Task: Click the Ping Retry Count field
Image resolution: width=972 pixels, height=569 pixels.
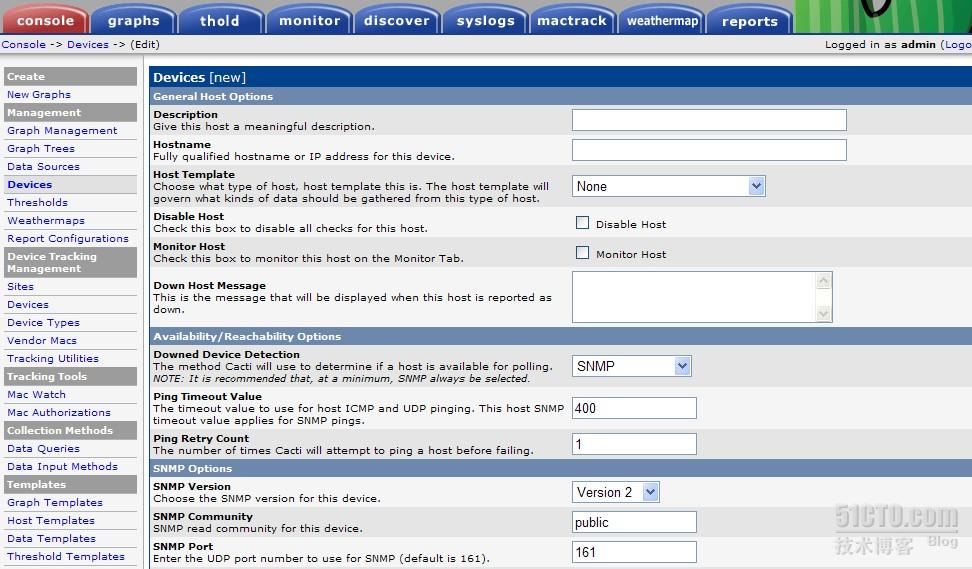Action: point(634,444)
